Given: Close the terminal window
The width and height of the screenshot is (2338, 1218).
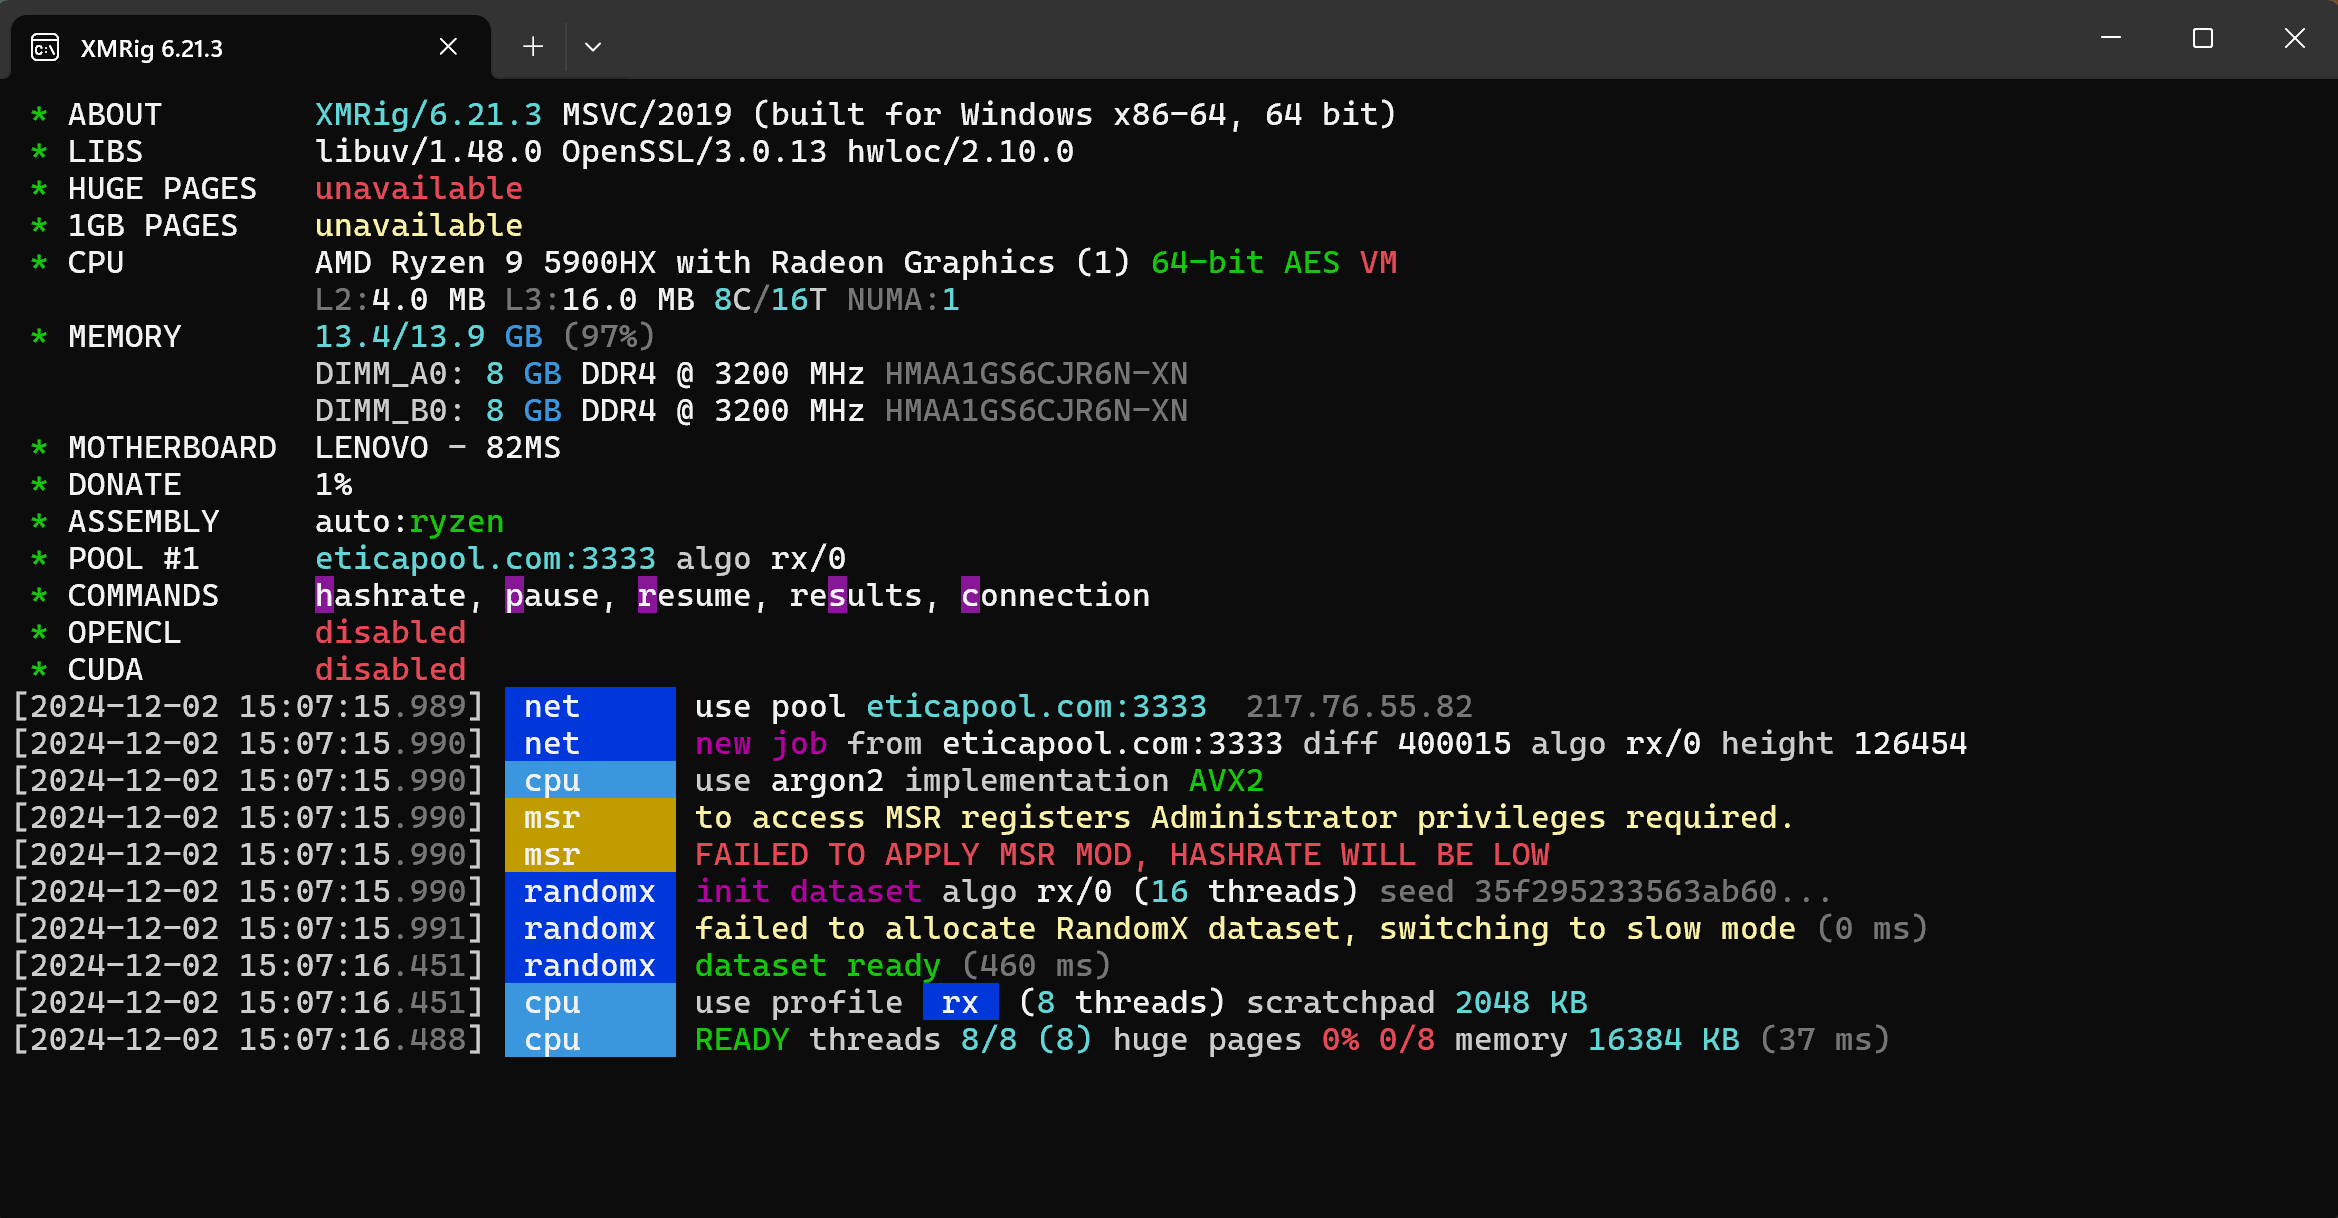Looking at the screenshot, I should click(x=2295, y=38).
